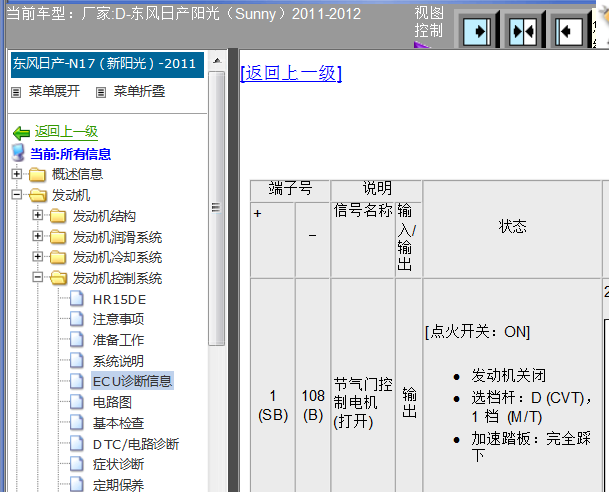
Task: Click the 发动机结构 folder icon
Action: [x=58, y=216]
